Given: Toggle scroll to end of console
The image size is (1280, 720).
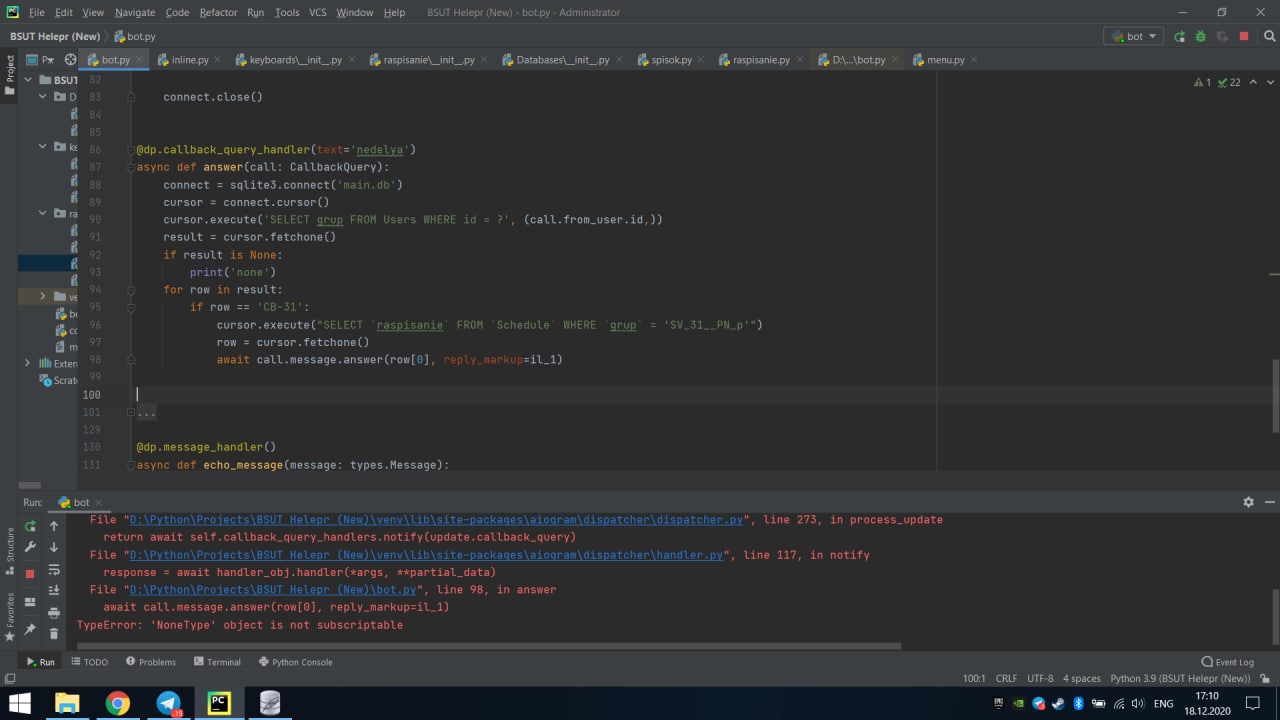Looking at the screenshot, I should [54, 590].
